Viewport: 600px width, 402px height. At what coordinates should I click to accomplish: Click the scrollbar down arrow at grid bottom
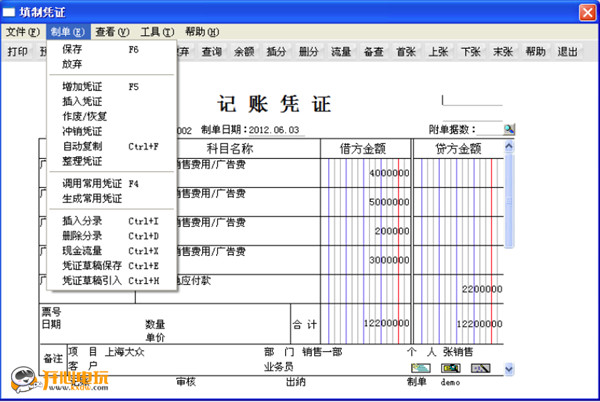pos(509,369)
